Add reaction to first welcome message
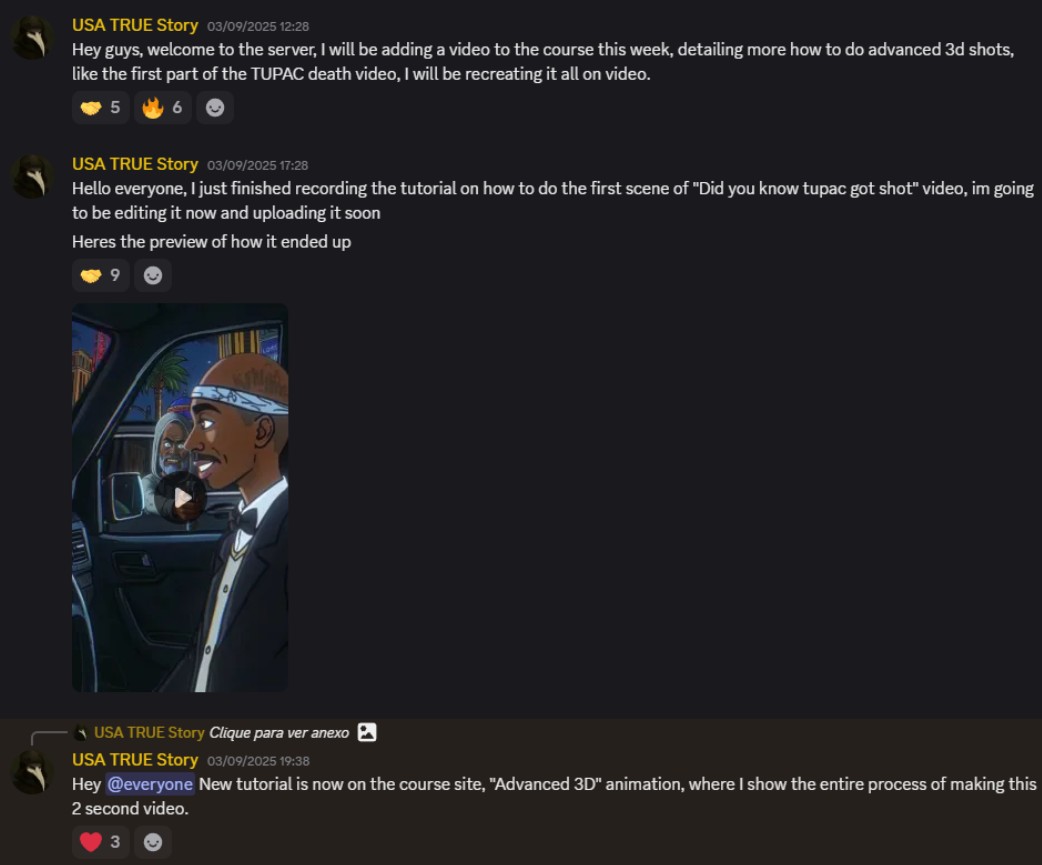Image resolution: width=1042 pixels, height=865 pixels. click(x=215, y=108)
